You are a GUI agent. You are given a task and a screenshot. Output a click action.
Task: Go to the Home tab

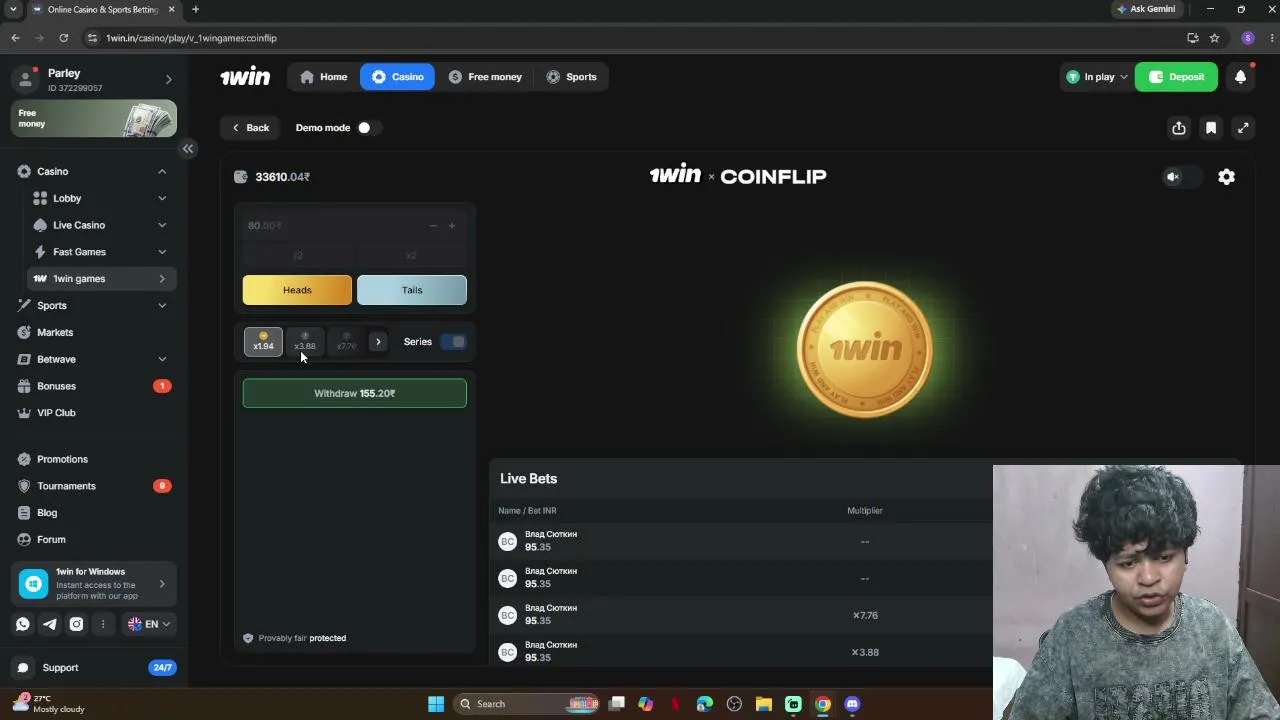point(323,77)
